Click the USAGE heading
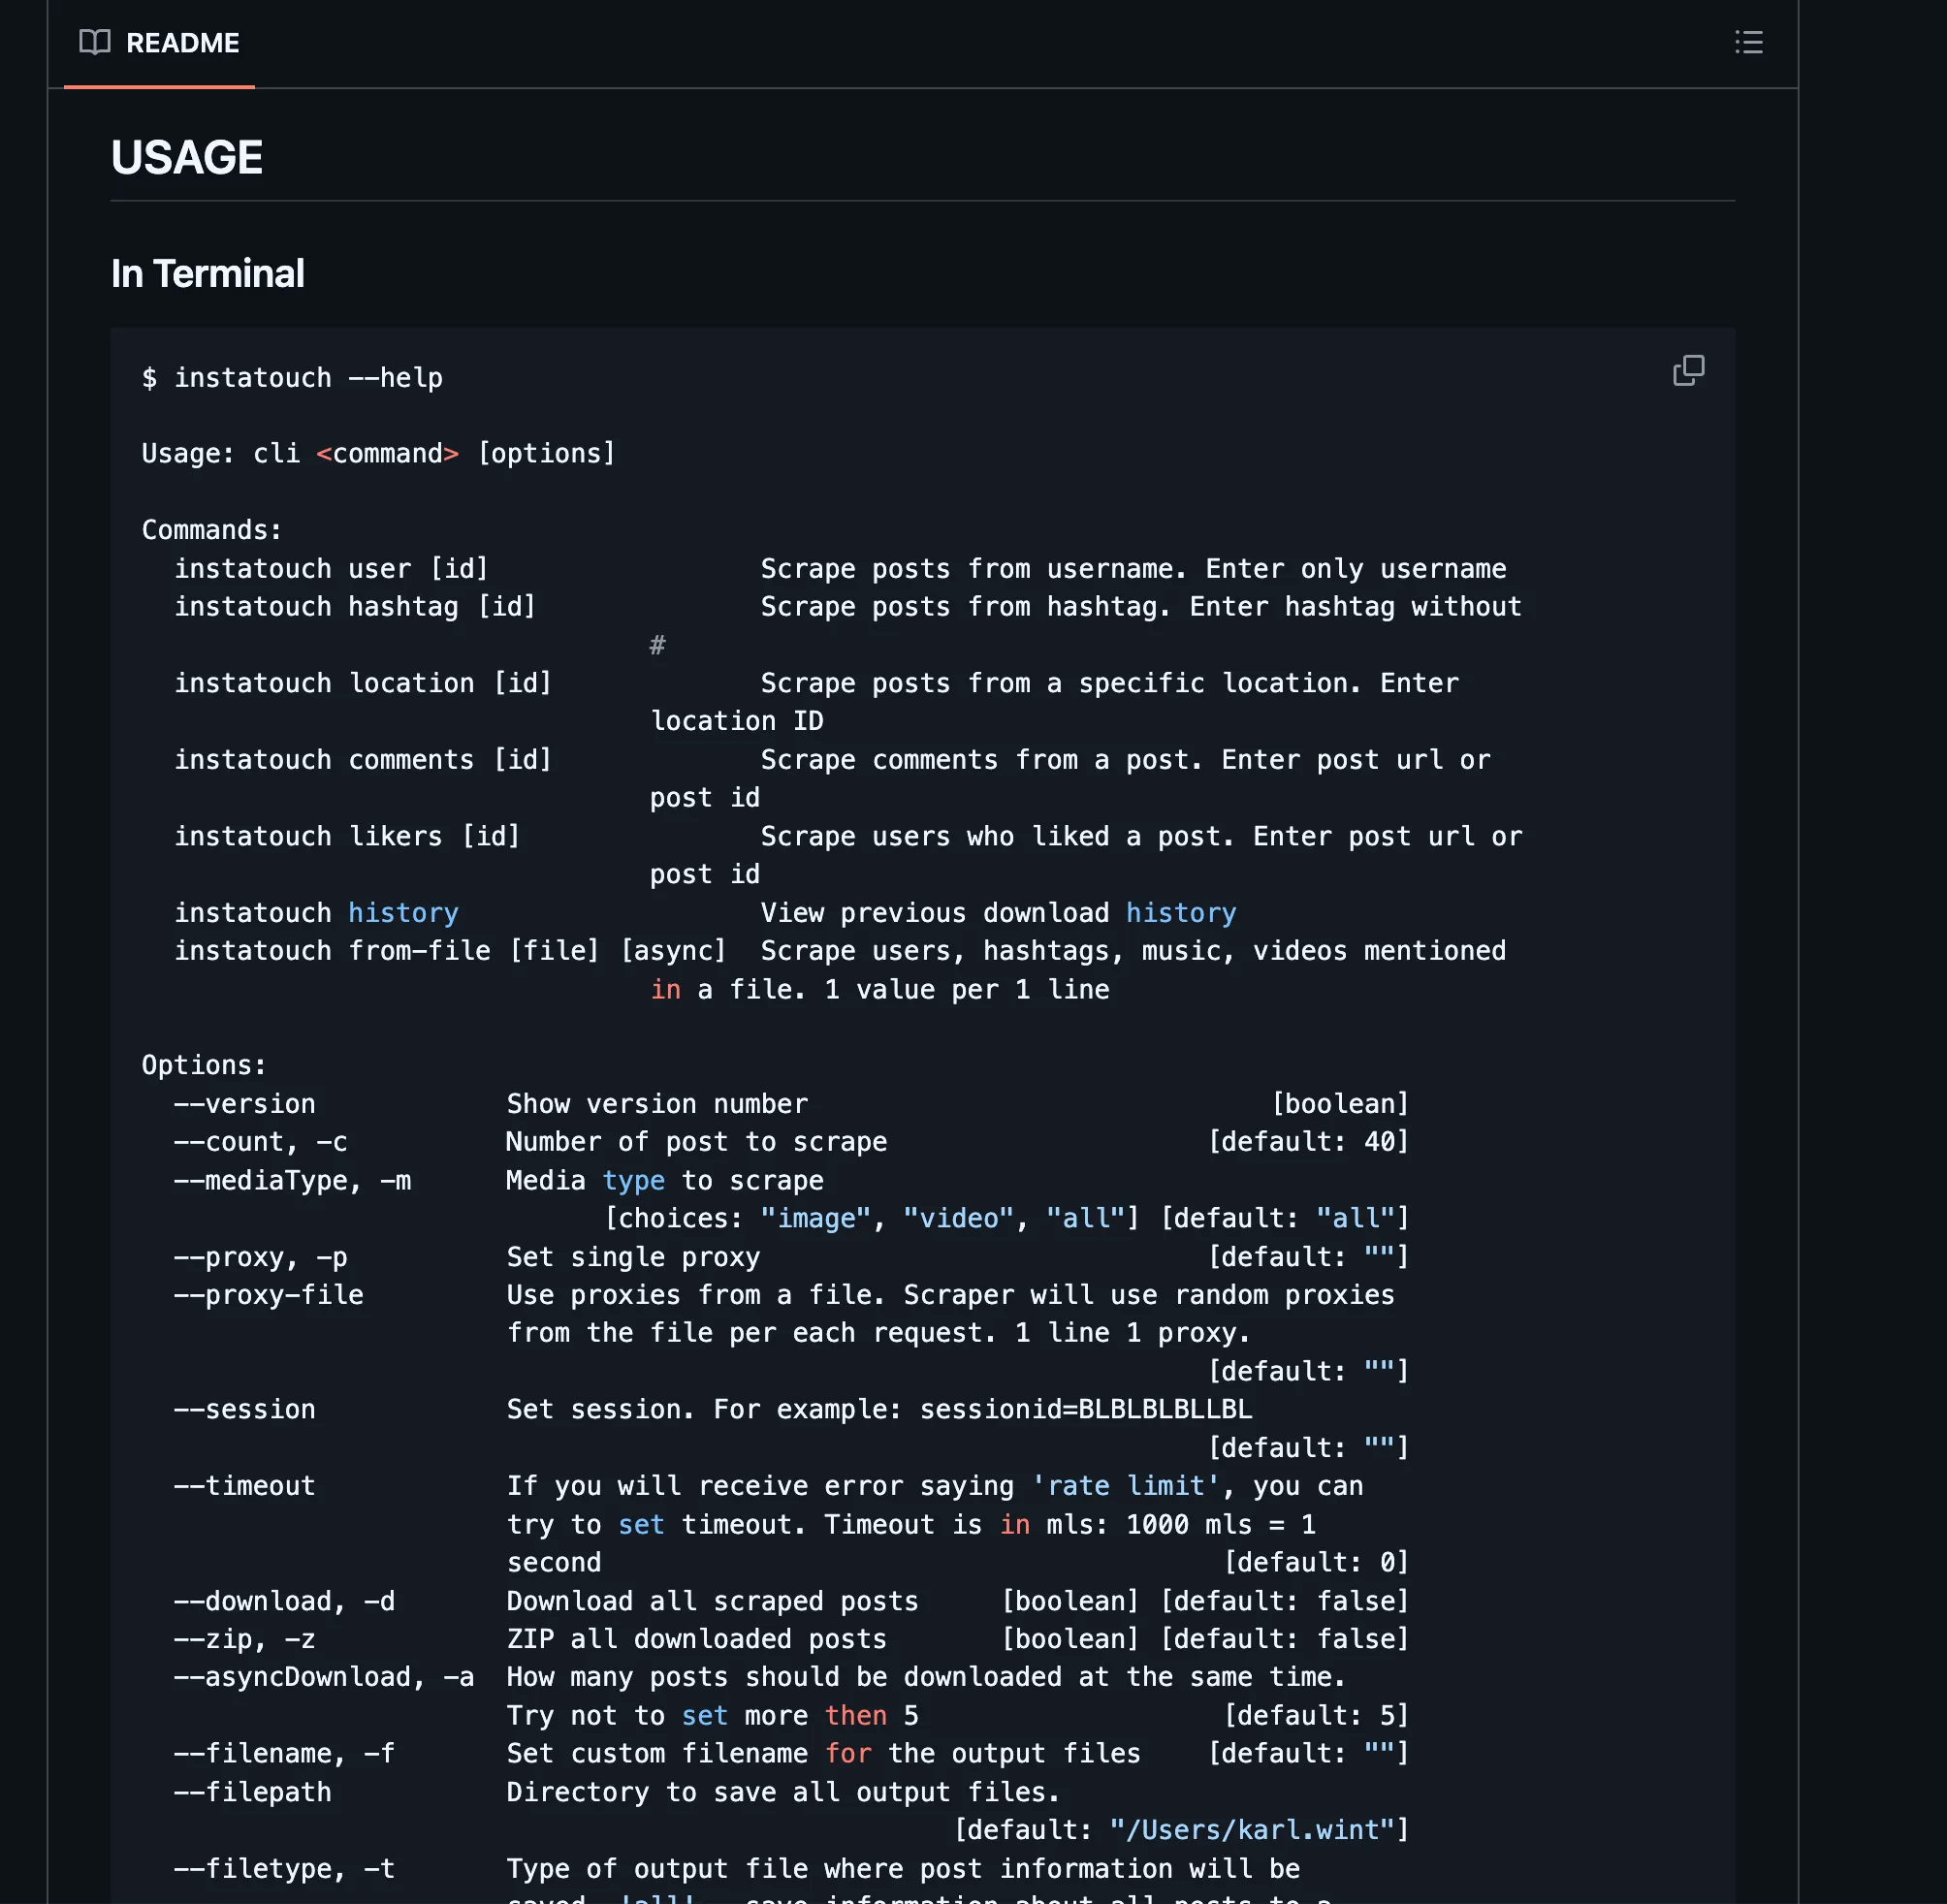Screen dimensions: 1947x1904 [187, 158]
